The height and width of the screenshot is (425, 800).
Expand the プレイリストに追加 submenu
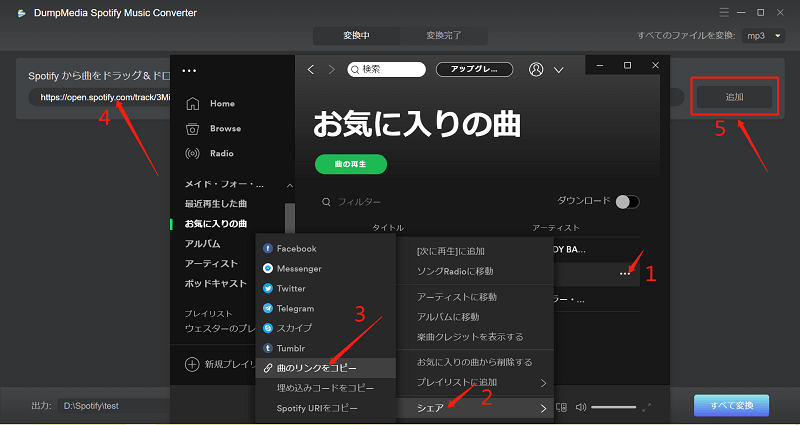tap(476, 382)
